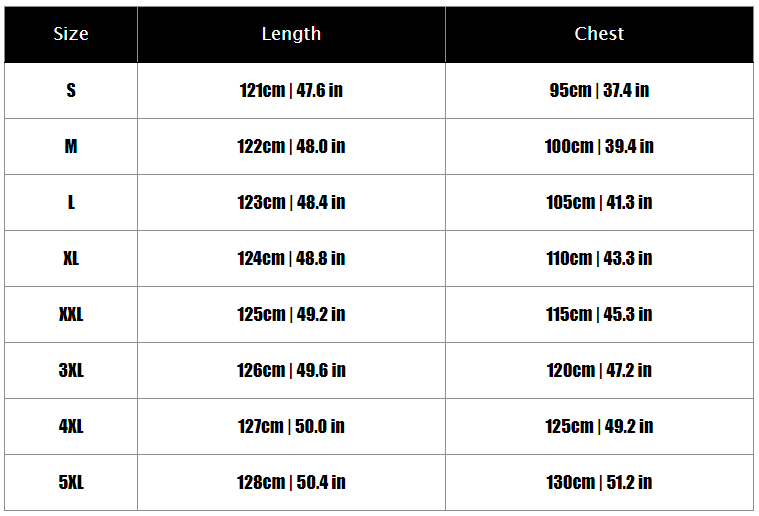Select the XXL size cell
The height and width of the screenshot is (516, 759).
click(x=71, y=315)
